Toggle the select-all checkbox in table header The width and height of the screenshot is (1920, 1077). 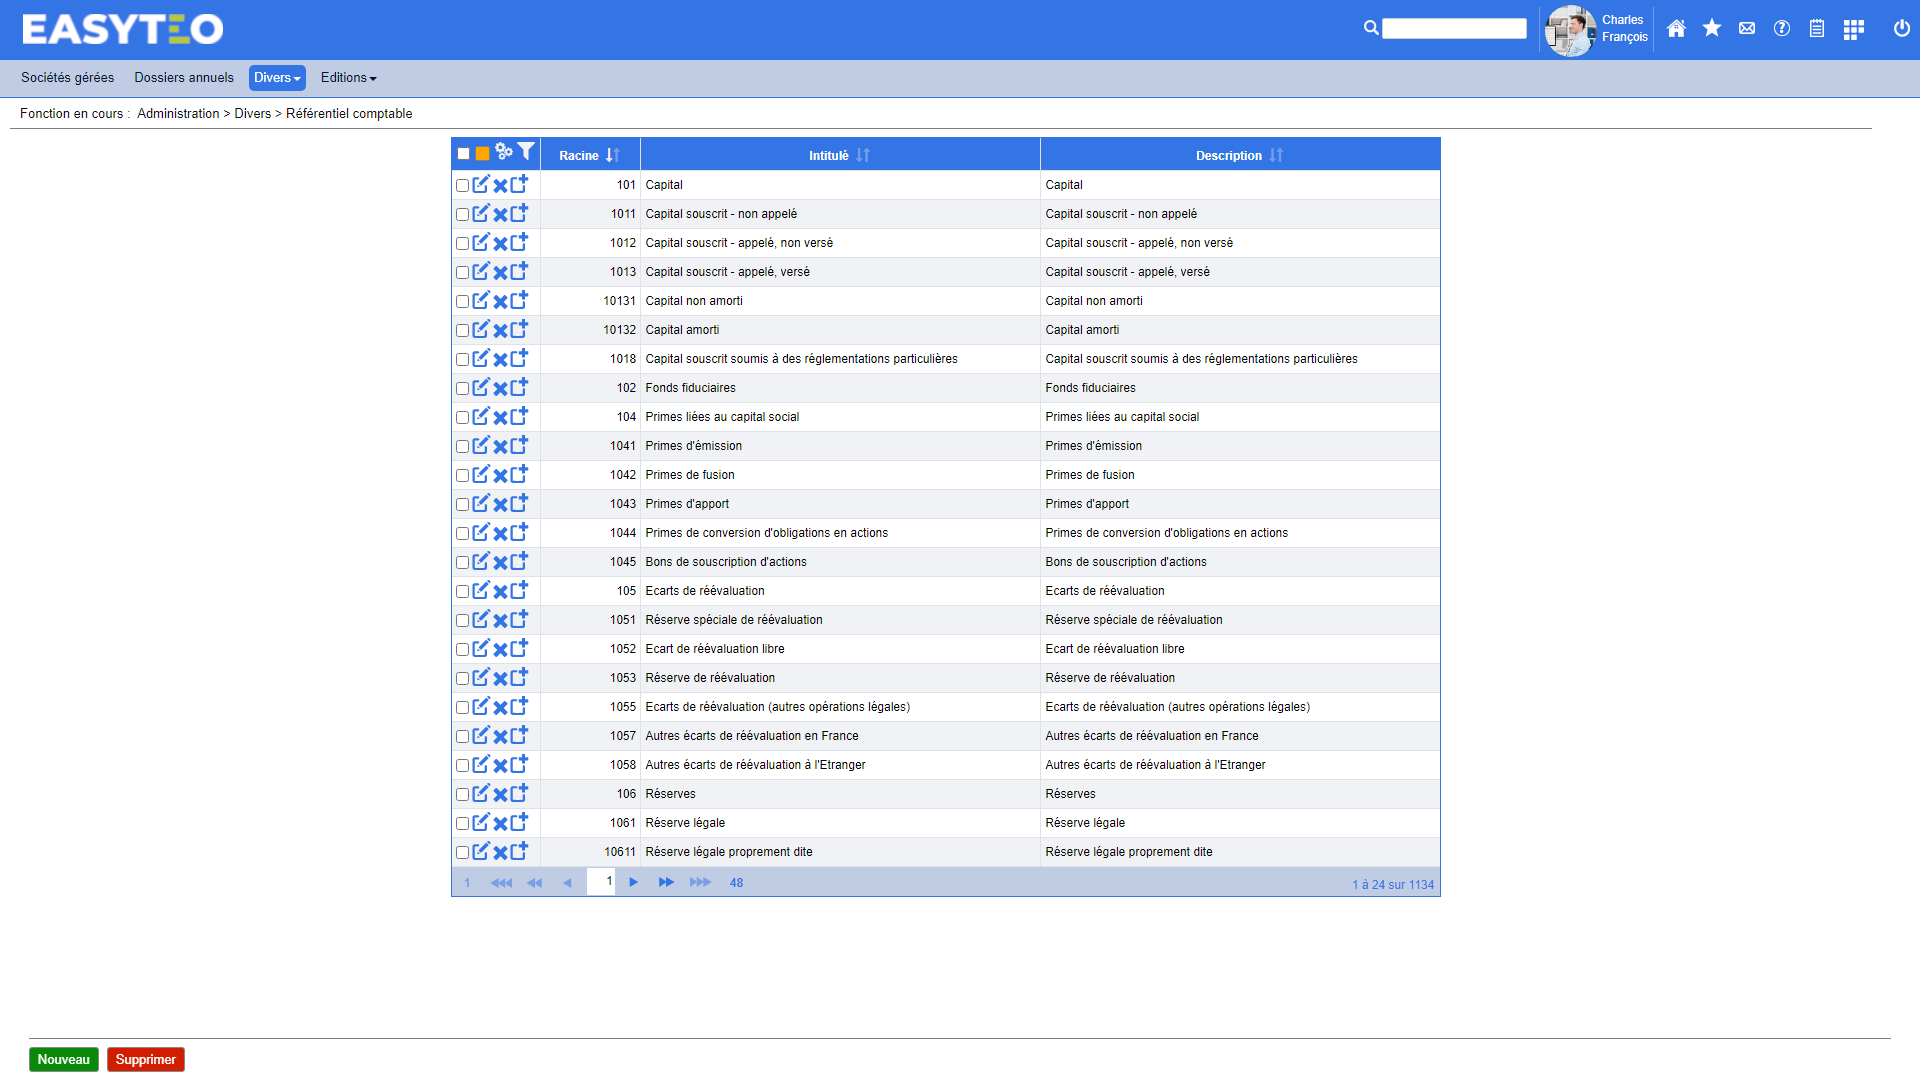click(x=463, y=154)
